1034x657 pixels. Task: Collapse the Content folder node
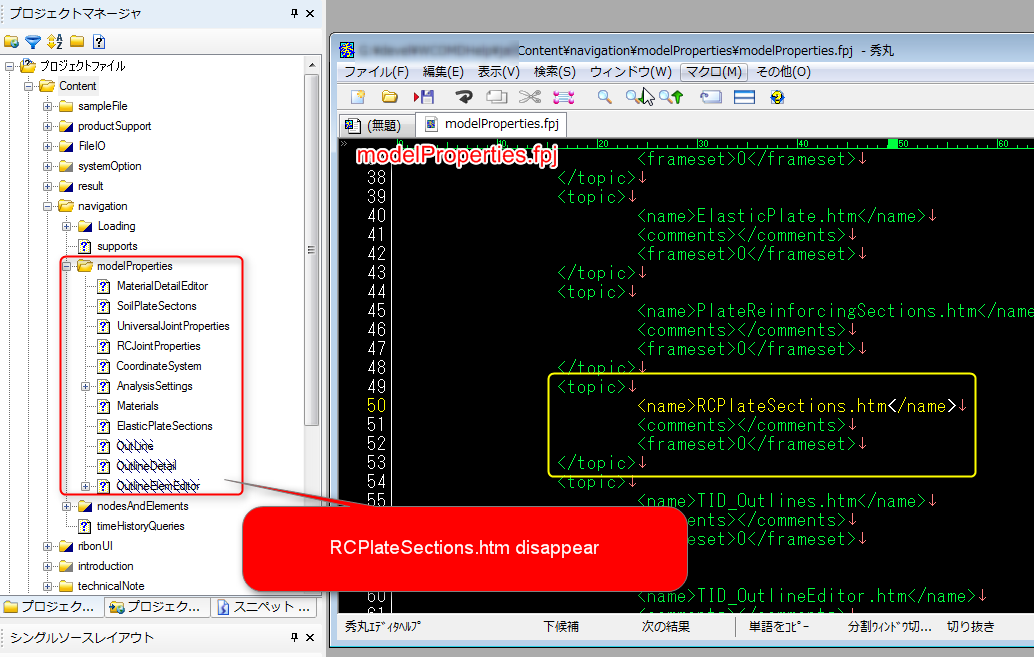[28, 86]
